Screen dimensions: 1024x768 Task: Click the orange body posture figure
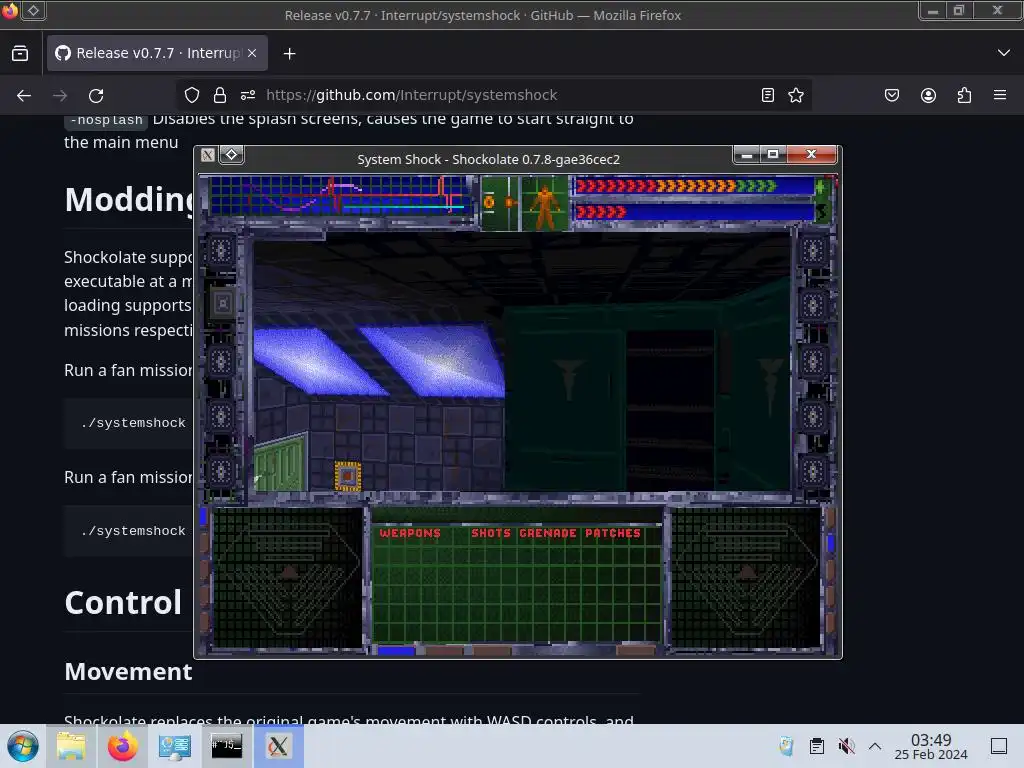pos(544,205)
